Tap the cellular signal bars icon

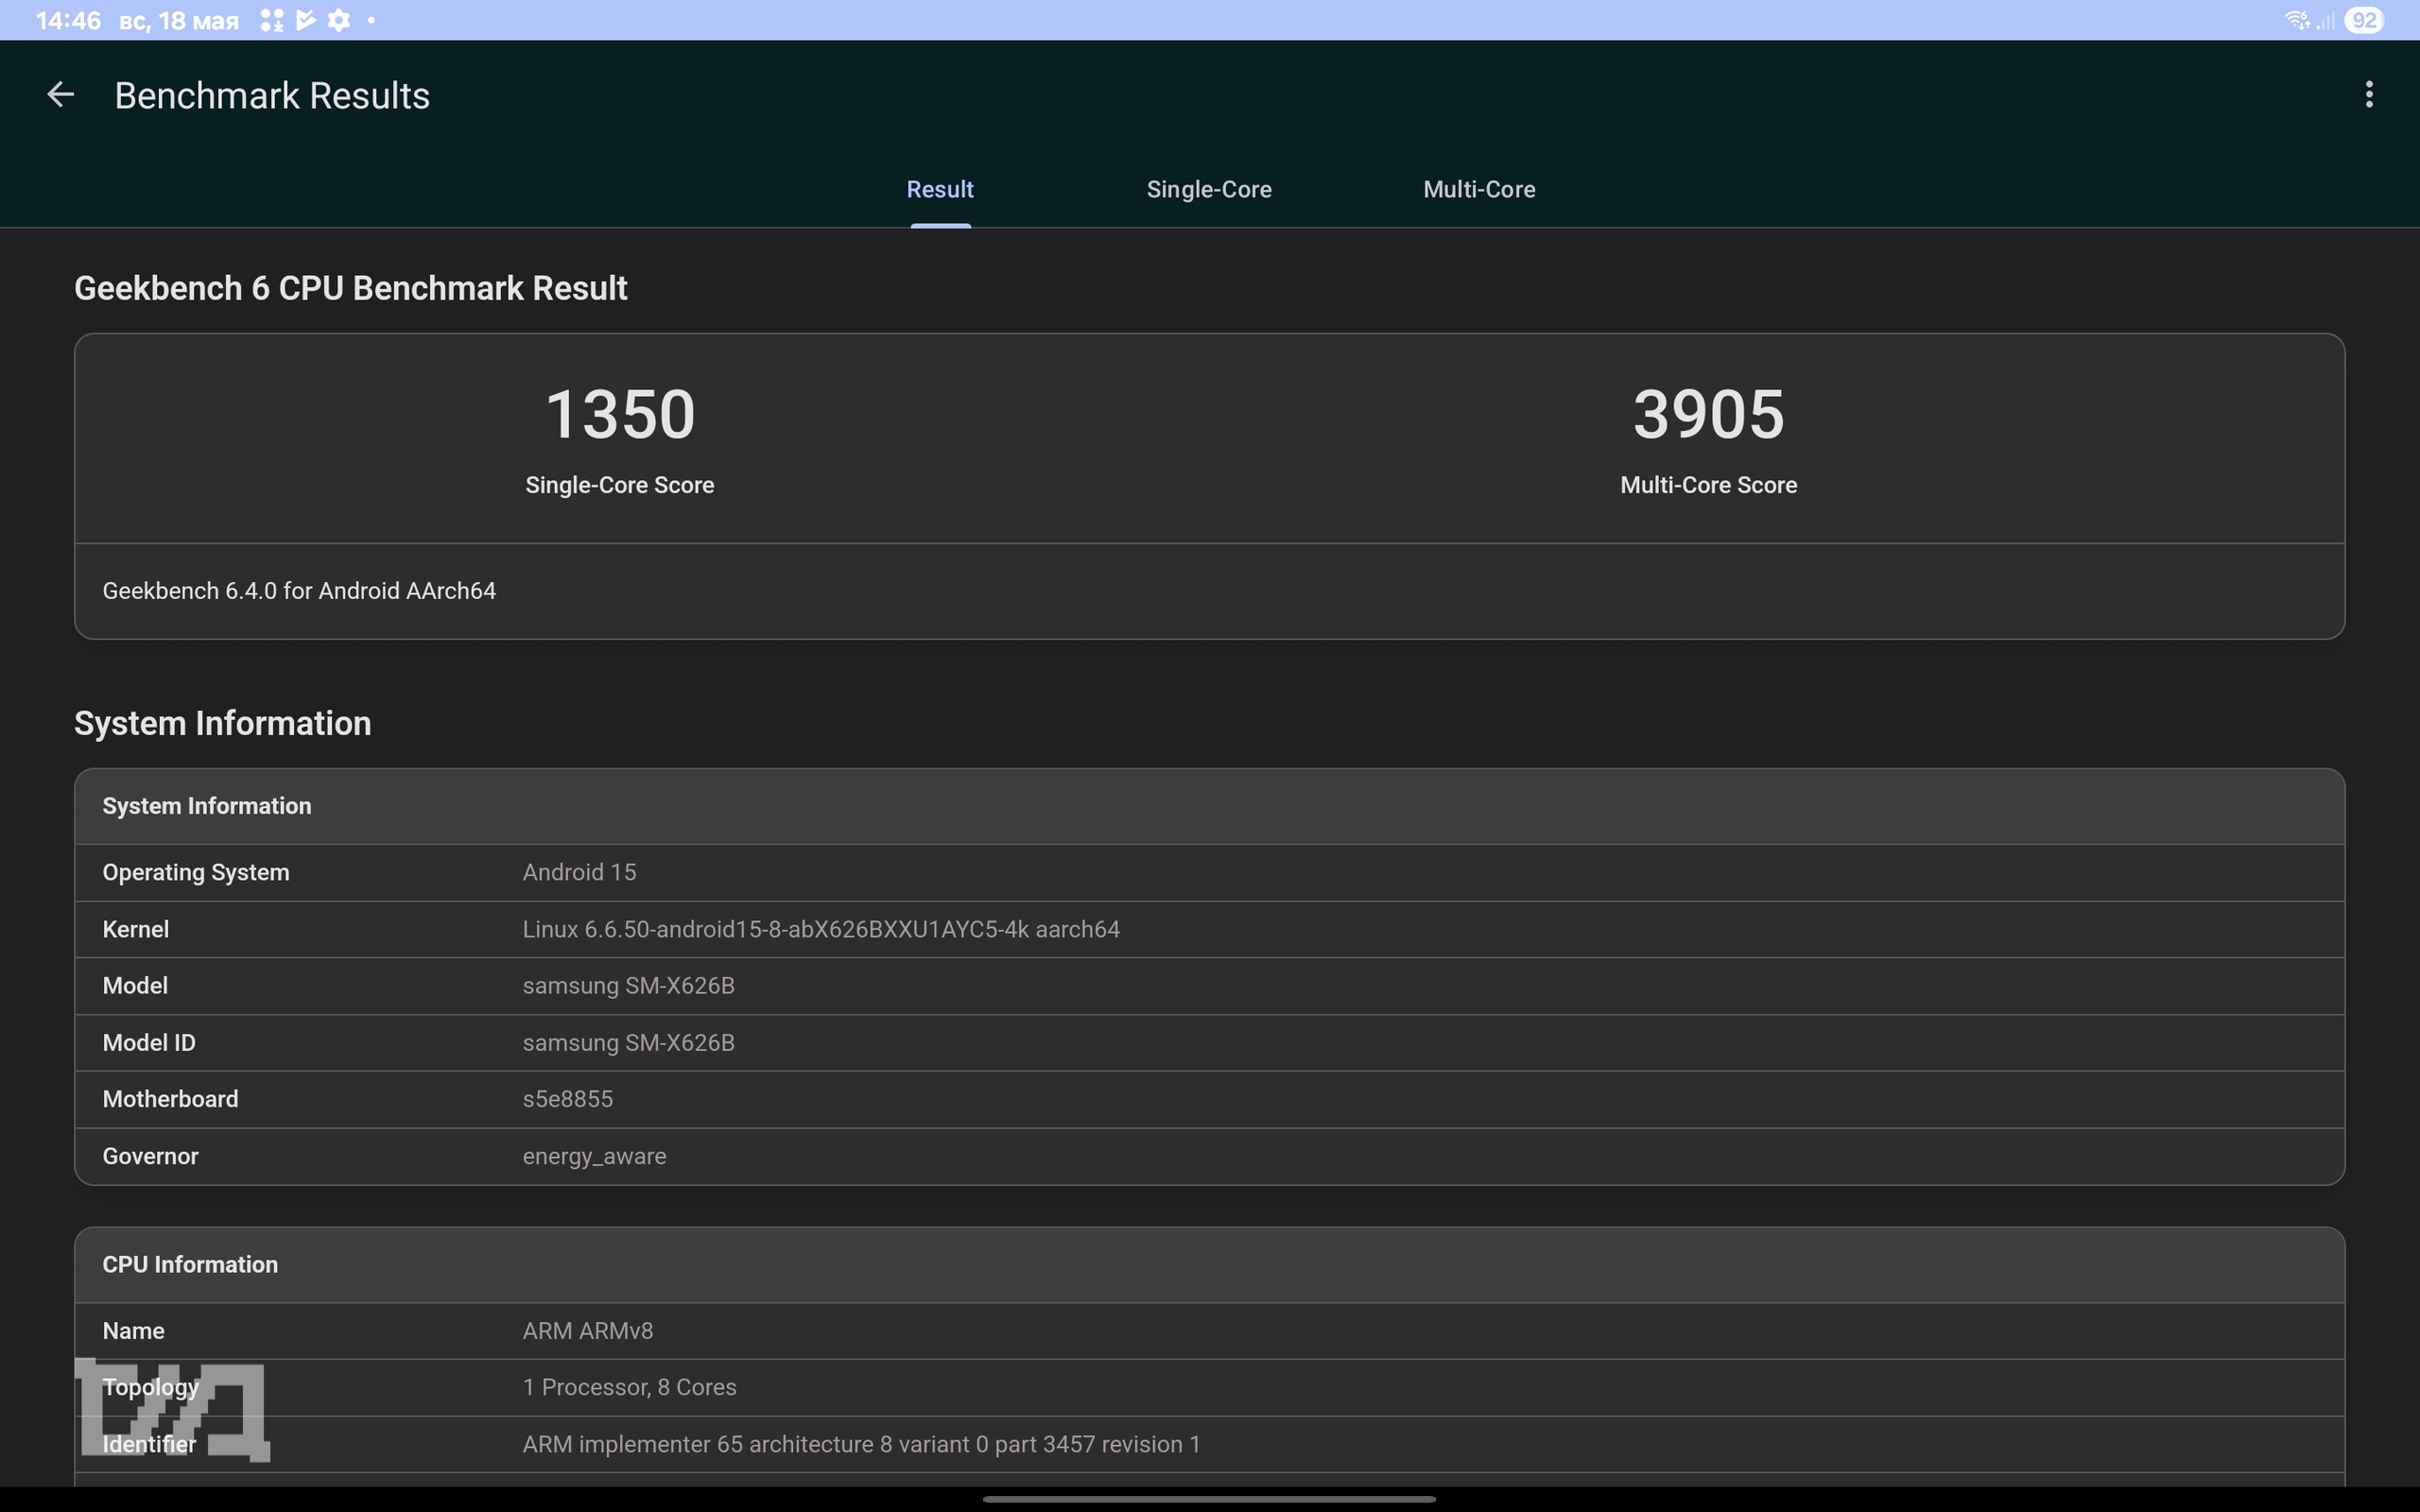tap(2325, 20)
